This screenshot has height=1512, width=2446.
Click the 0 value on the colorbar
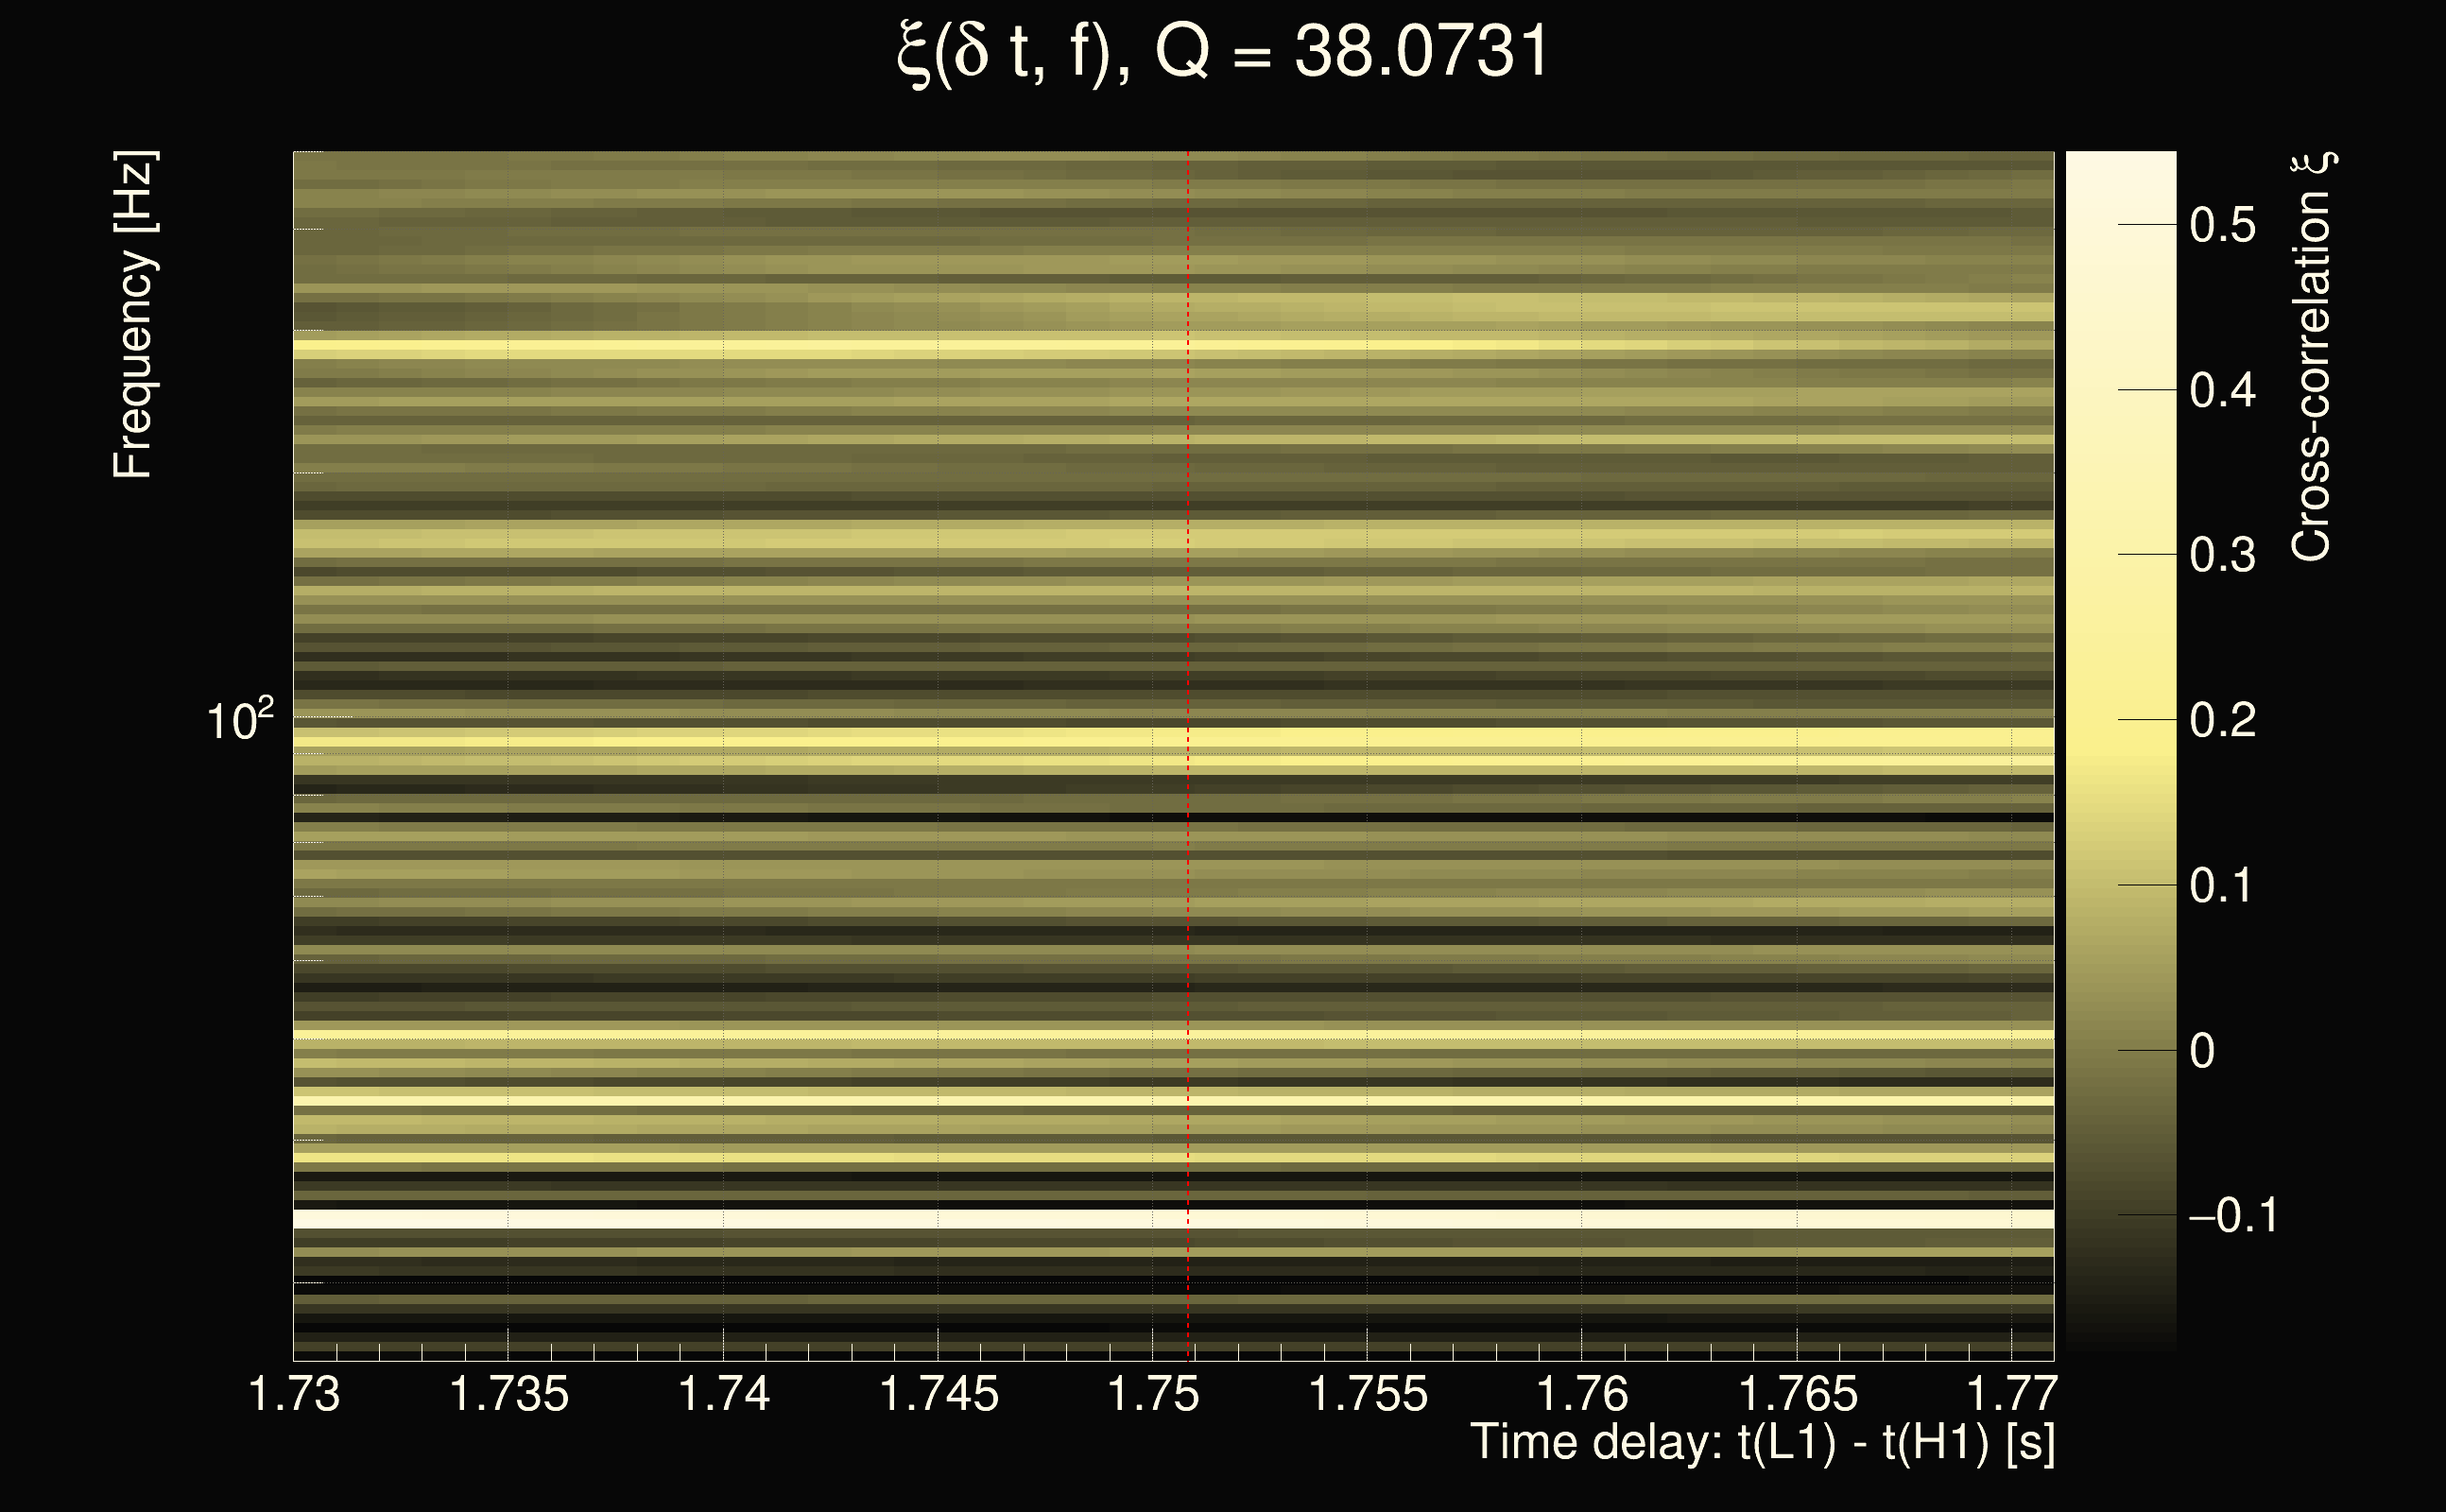2202,1051
